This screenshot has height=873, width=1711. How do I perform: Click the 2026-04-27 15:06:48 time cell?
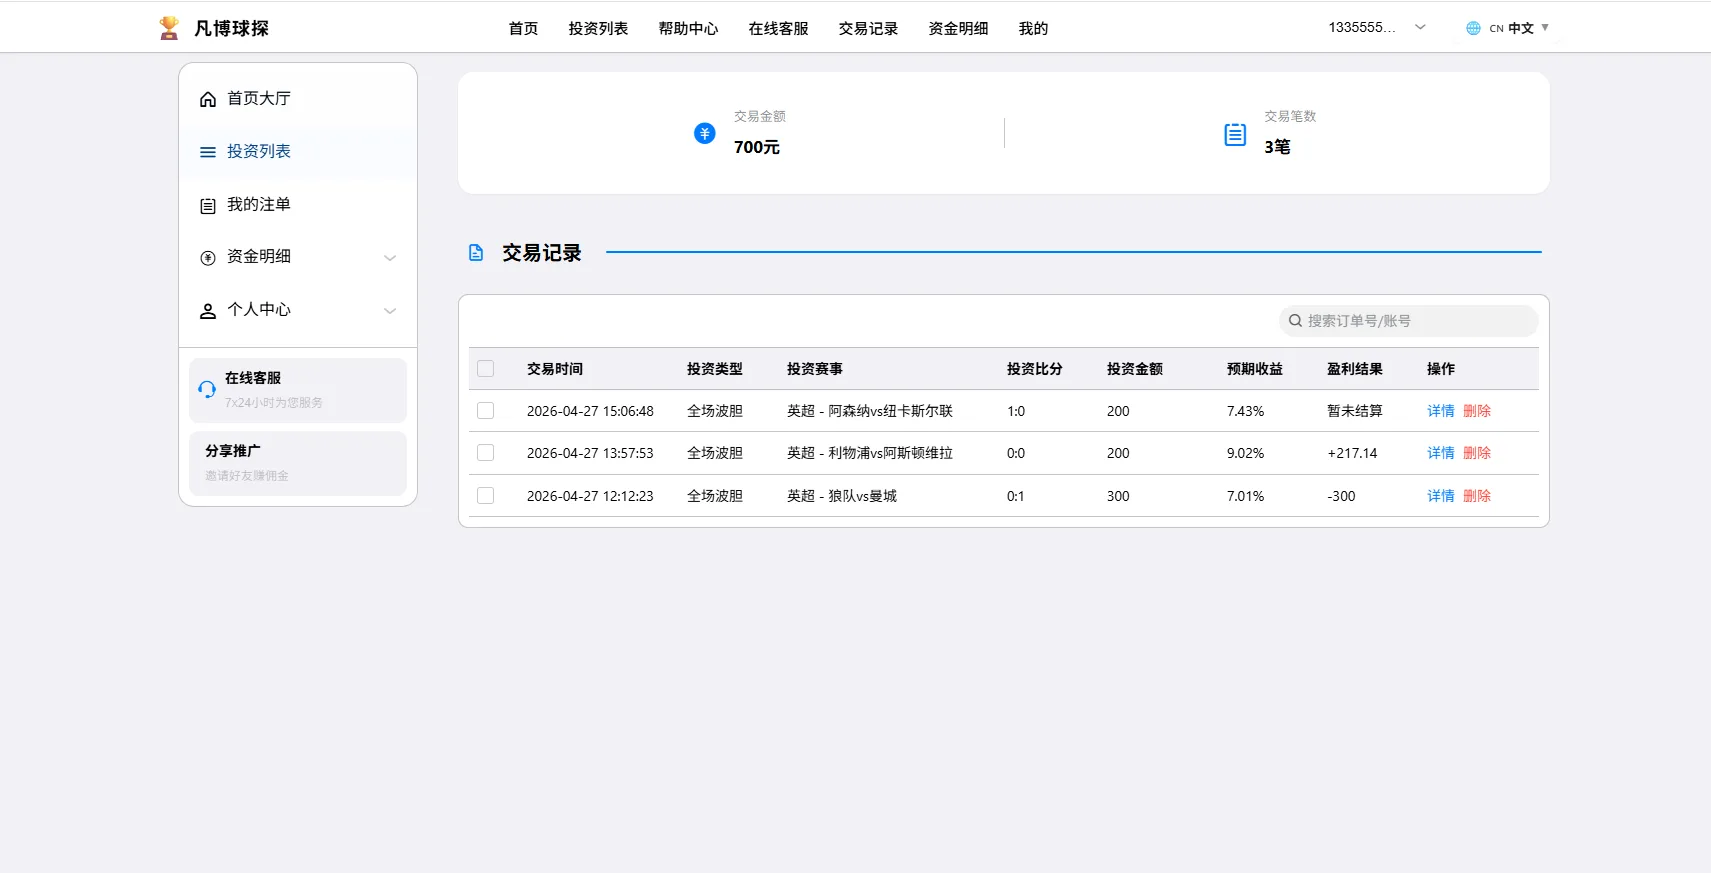click(590, 411)
